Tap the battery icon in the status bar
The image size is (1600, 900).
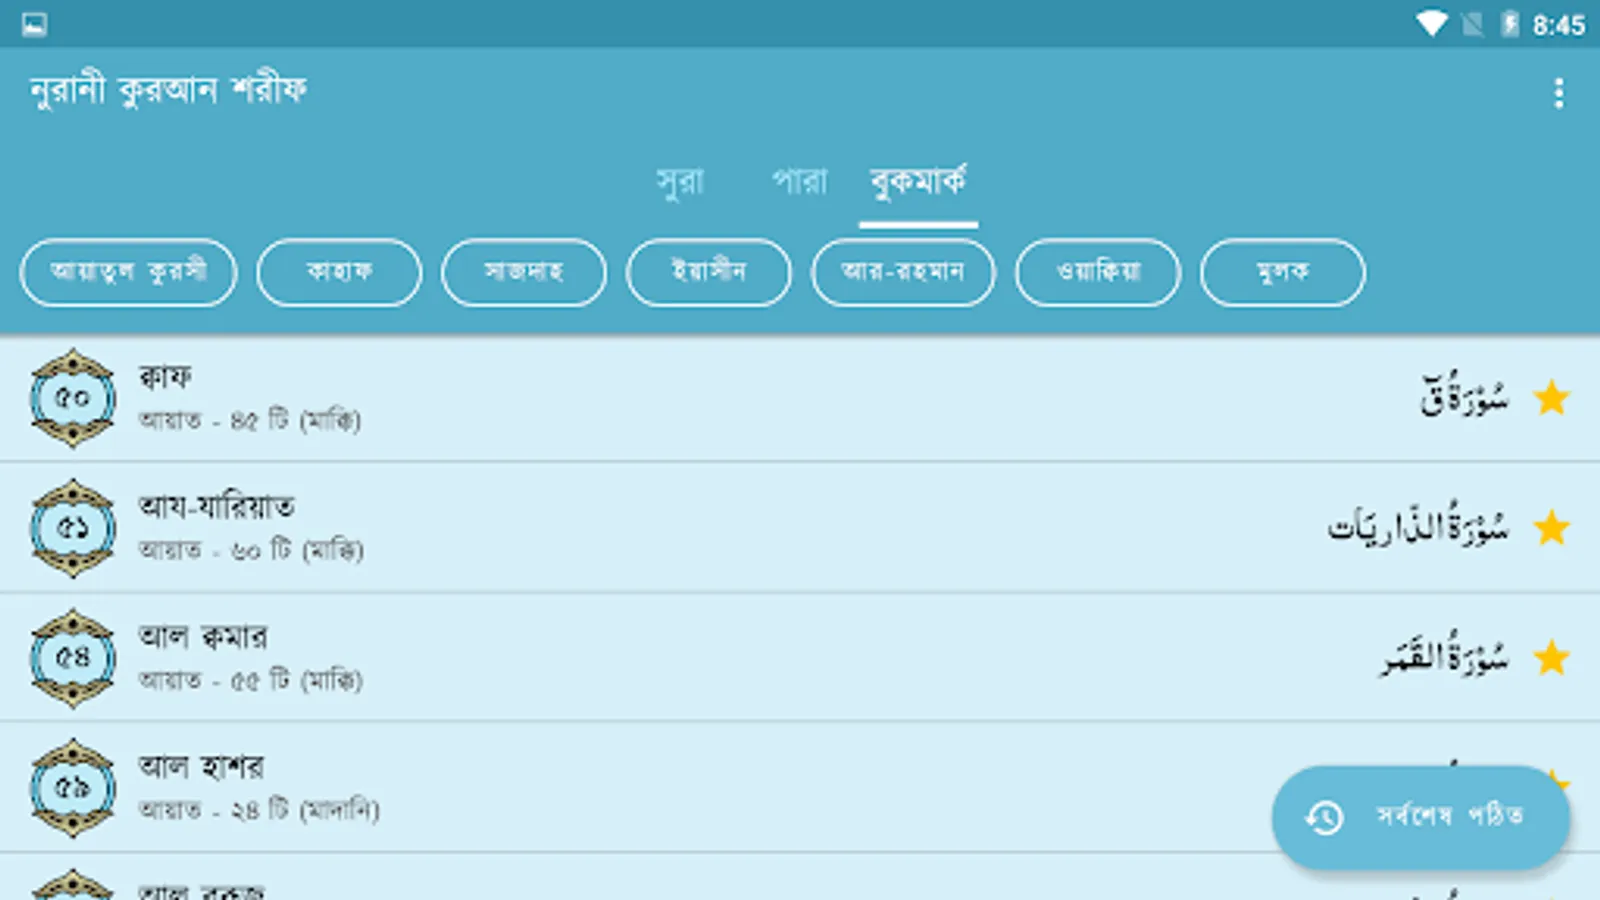[x=1510, y=24]
